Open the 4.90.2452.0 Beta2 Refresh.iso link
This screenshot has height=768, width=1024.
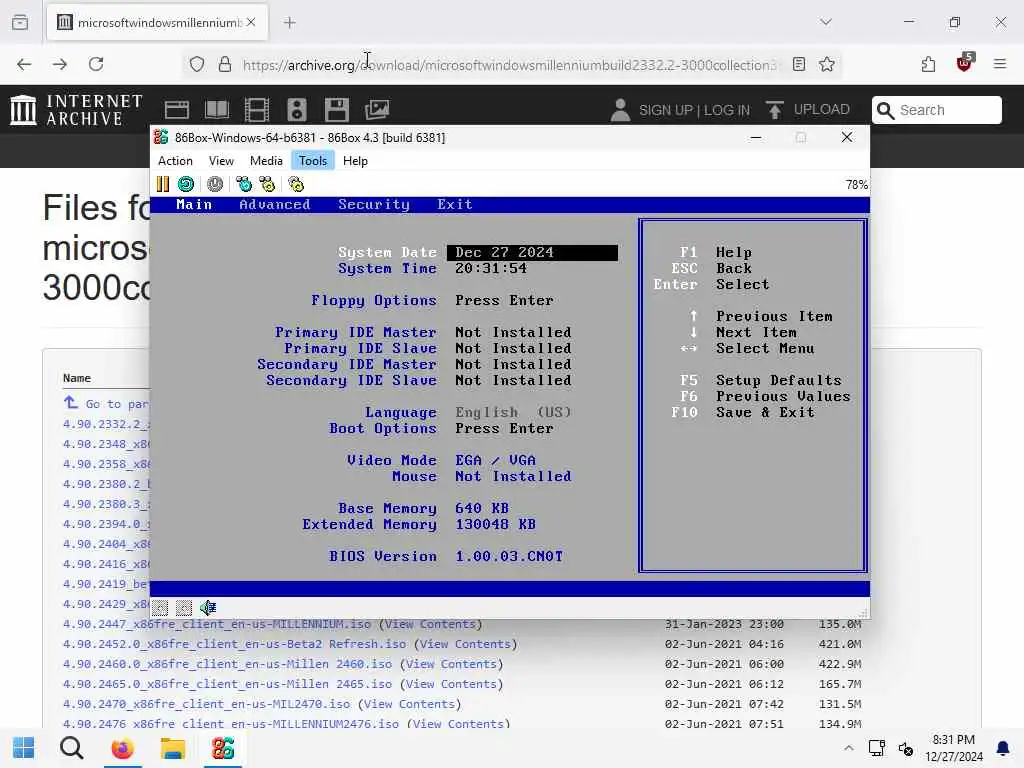coord(234,644)
